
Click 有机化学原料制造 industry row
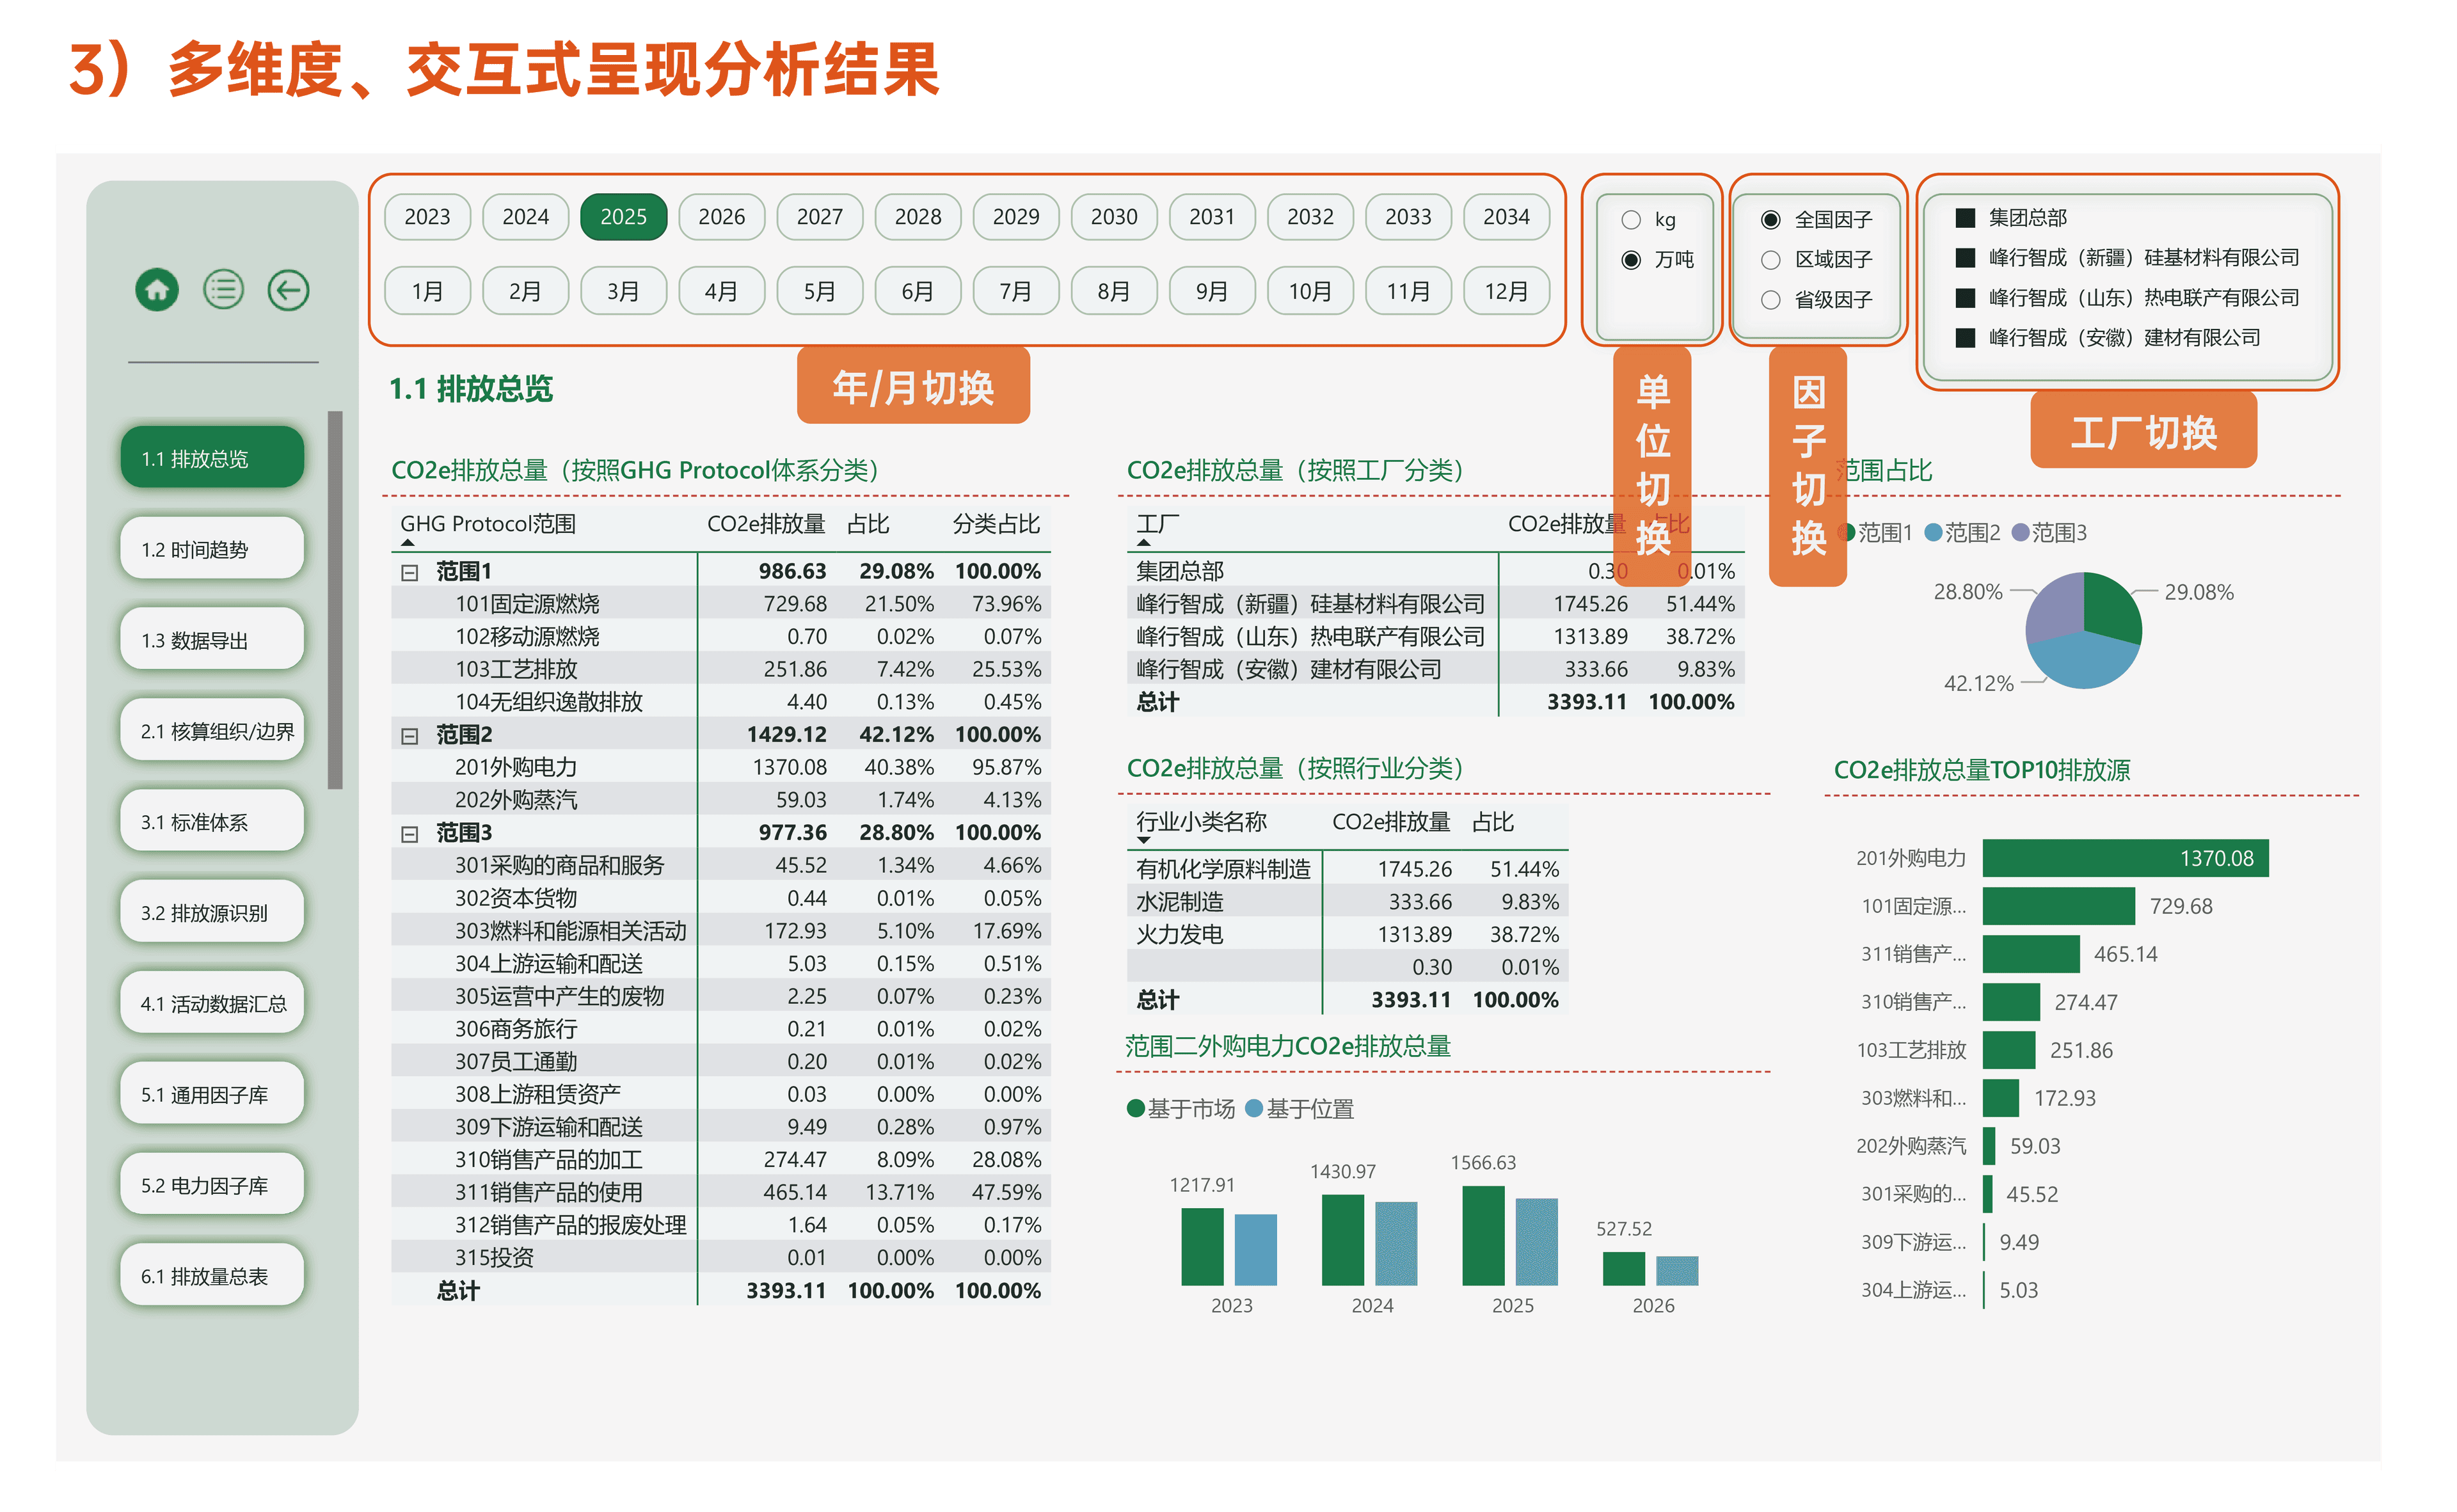(1347, 870)
